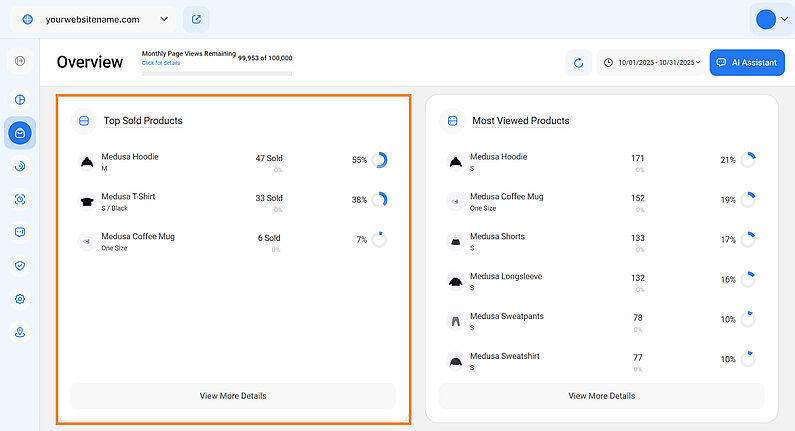Open the settings gear in sidebar
The height and width of the screenshot is (431, 795).
pos(20,299)
